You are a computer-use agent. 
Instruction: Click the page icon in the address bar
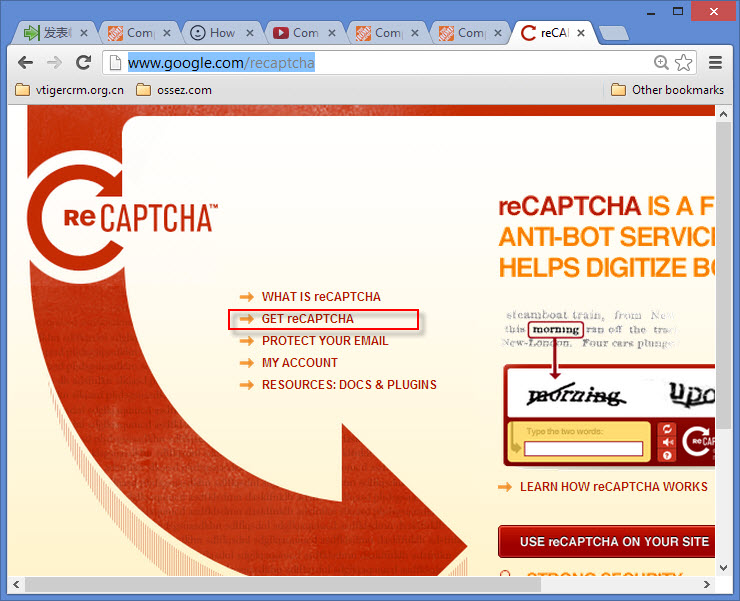coord(115,62)
